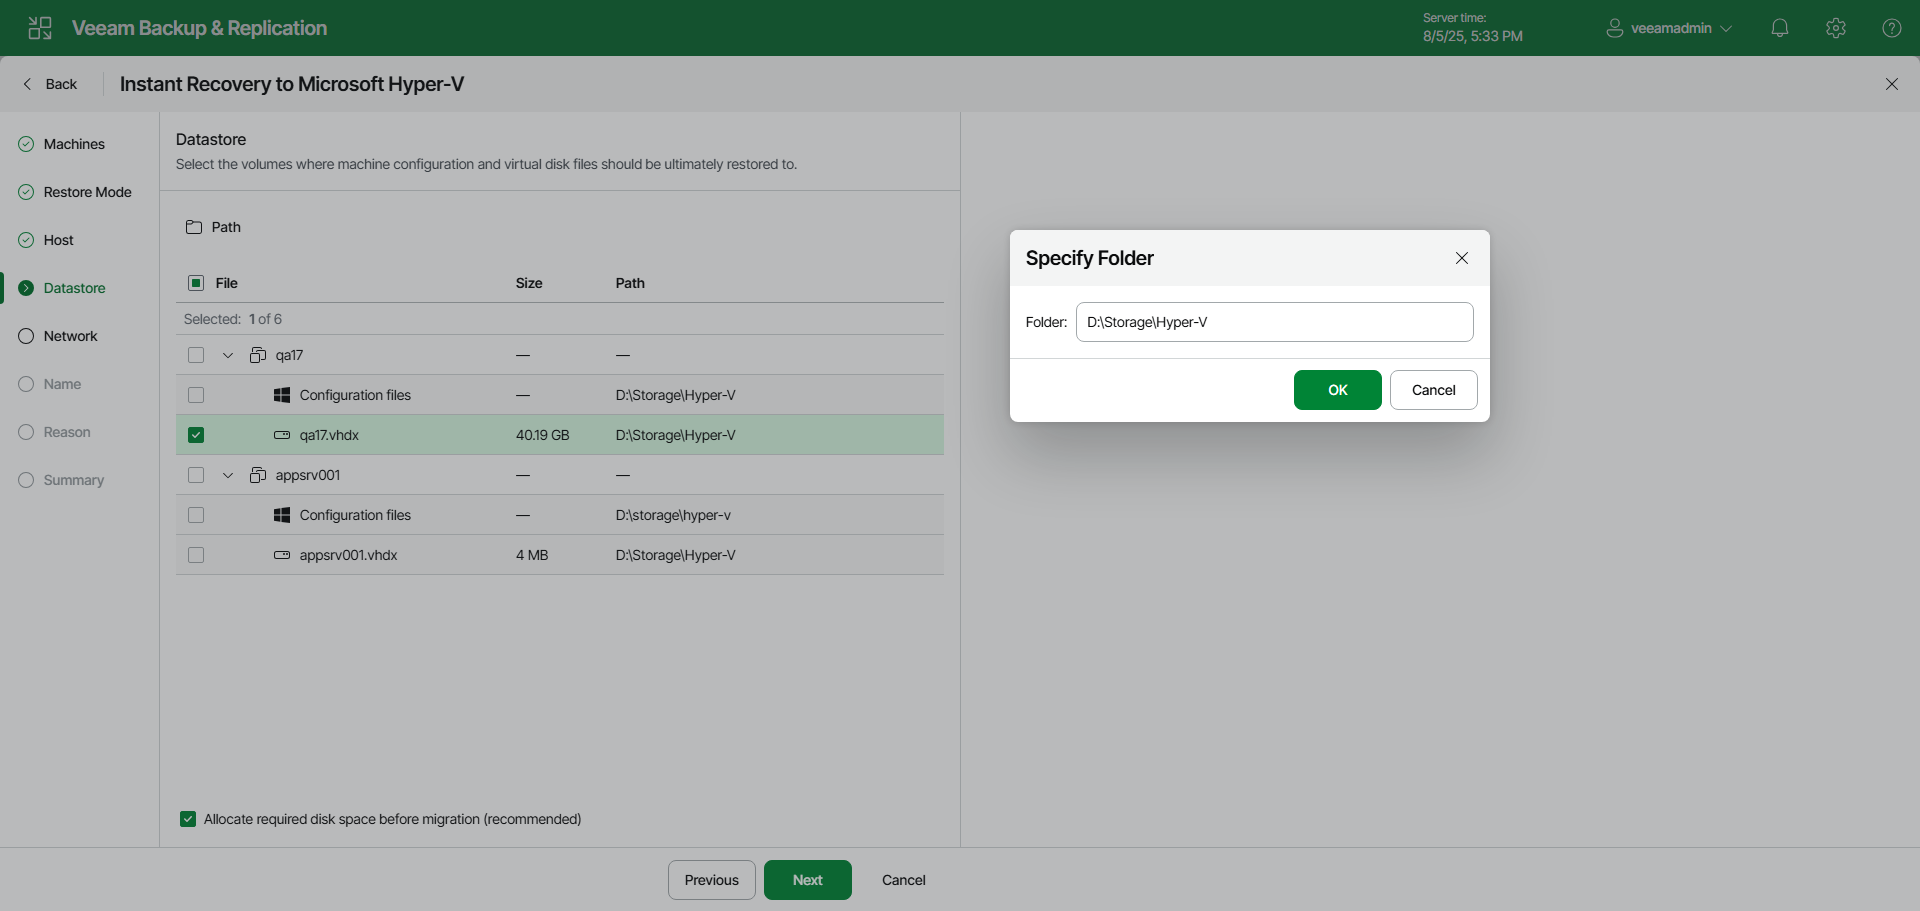Click the veeamadmin user icon
This screenshot has width=1920, height=911.
point(1614,28)
